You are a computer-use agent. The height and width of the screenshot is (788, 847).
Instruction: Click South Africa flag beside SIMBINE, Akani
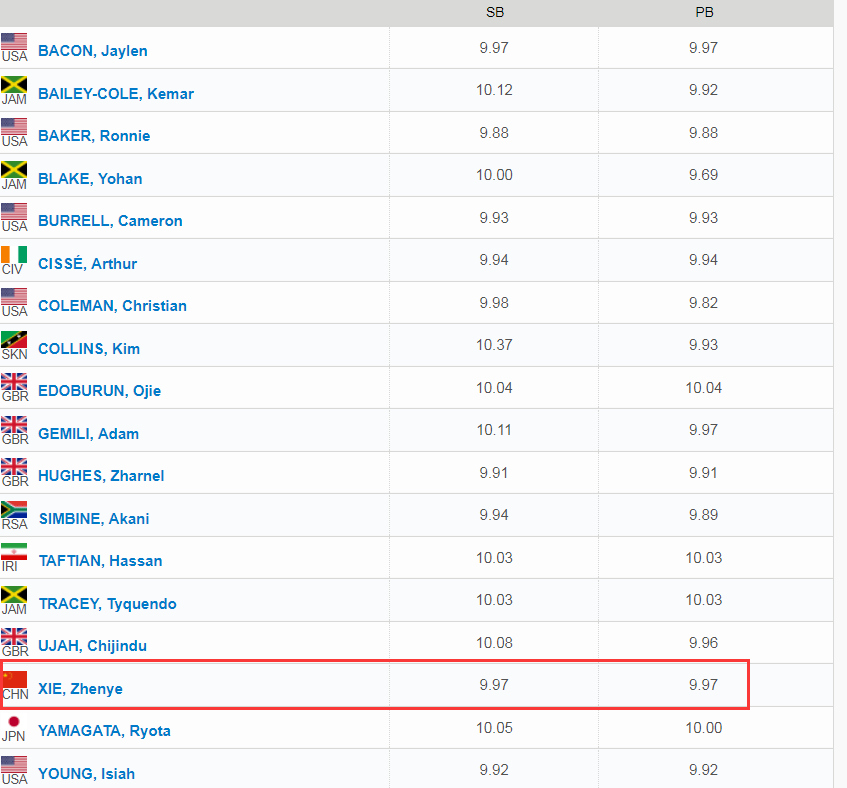pyautogui.click(x=14, y=509)
